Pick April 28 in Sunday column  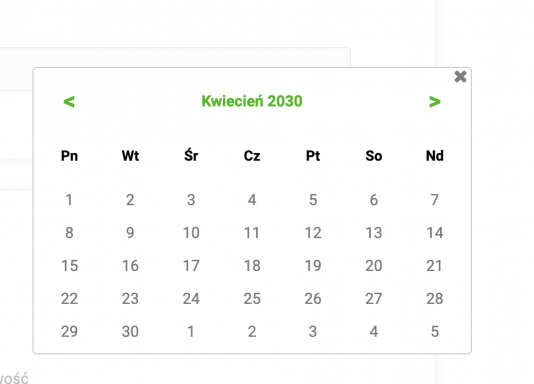click(435, 299)
